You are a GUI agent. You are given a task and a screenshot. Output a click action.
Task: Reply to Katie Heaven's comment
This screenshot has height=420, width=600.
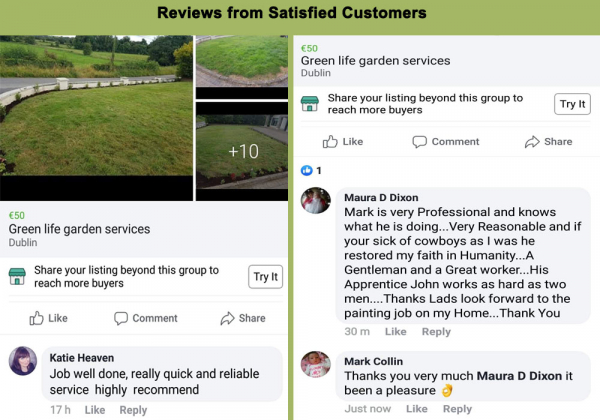click(133, 410)
